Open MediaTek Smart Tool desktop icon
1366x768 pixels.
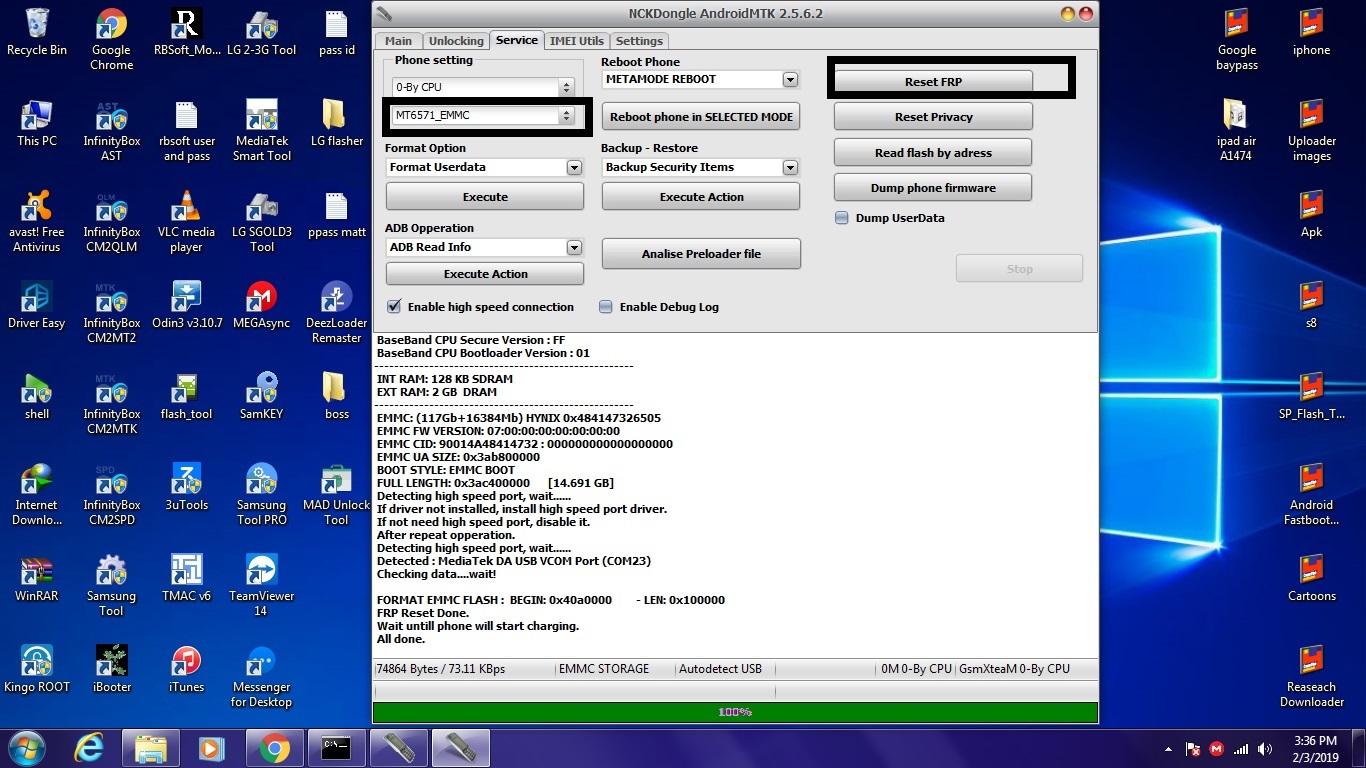click(262, 130)
